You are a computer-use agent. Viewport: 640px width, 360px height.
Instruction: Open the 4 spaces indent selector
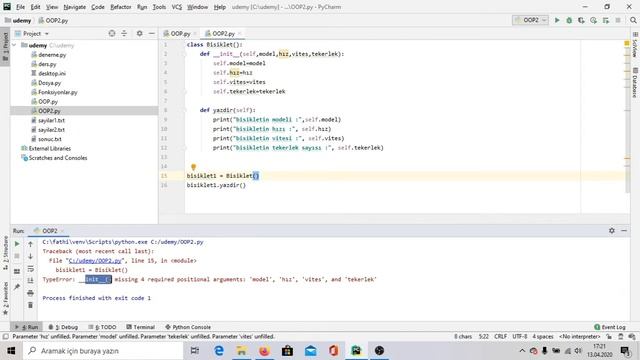point(542,337)
